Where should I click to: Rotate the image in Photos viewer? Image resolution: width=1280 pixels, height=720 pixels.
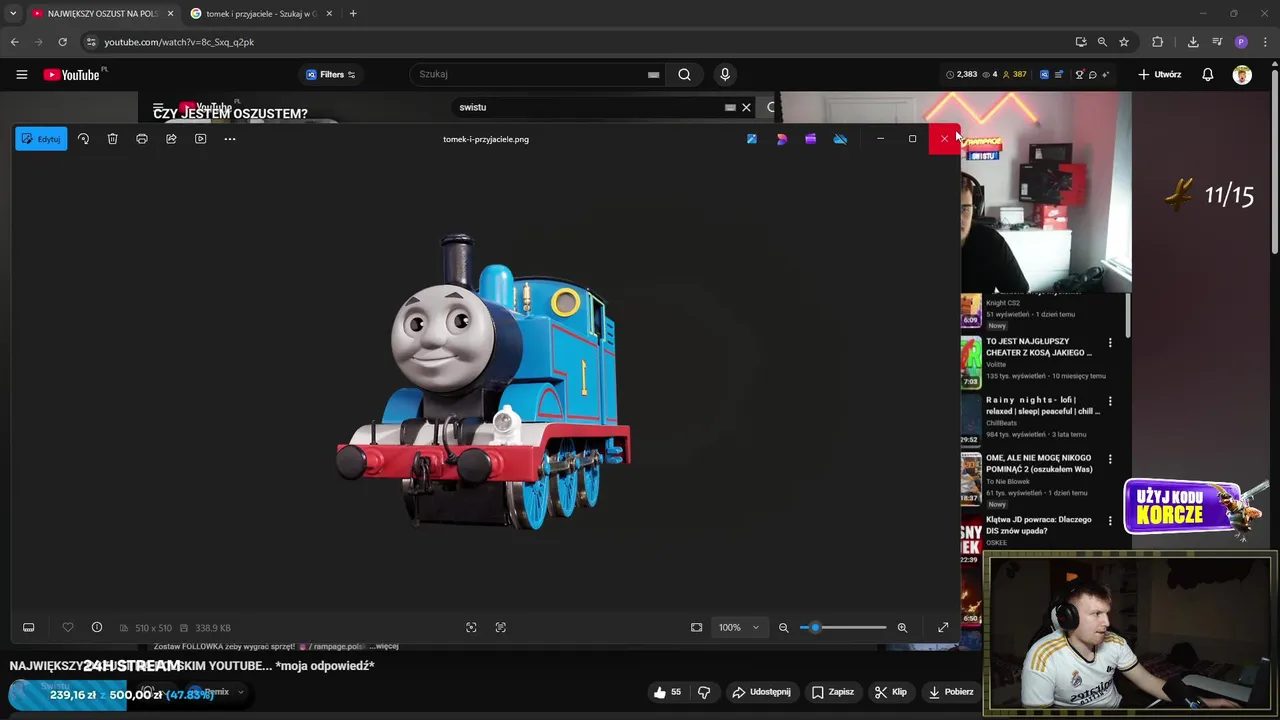click(x=83, y=139)
